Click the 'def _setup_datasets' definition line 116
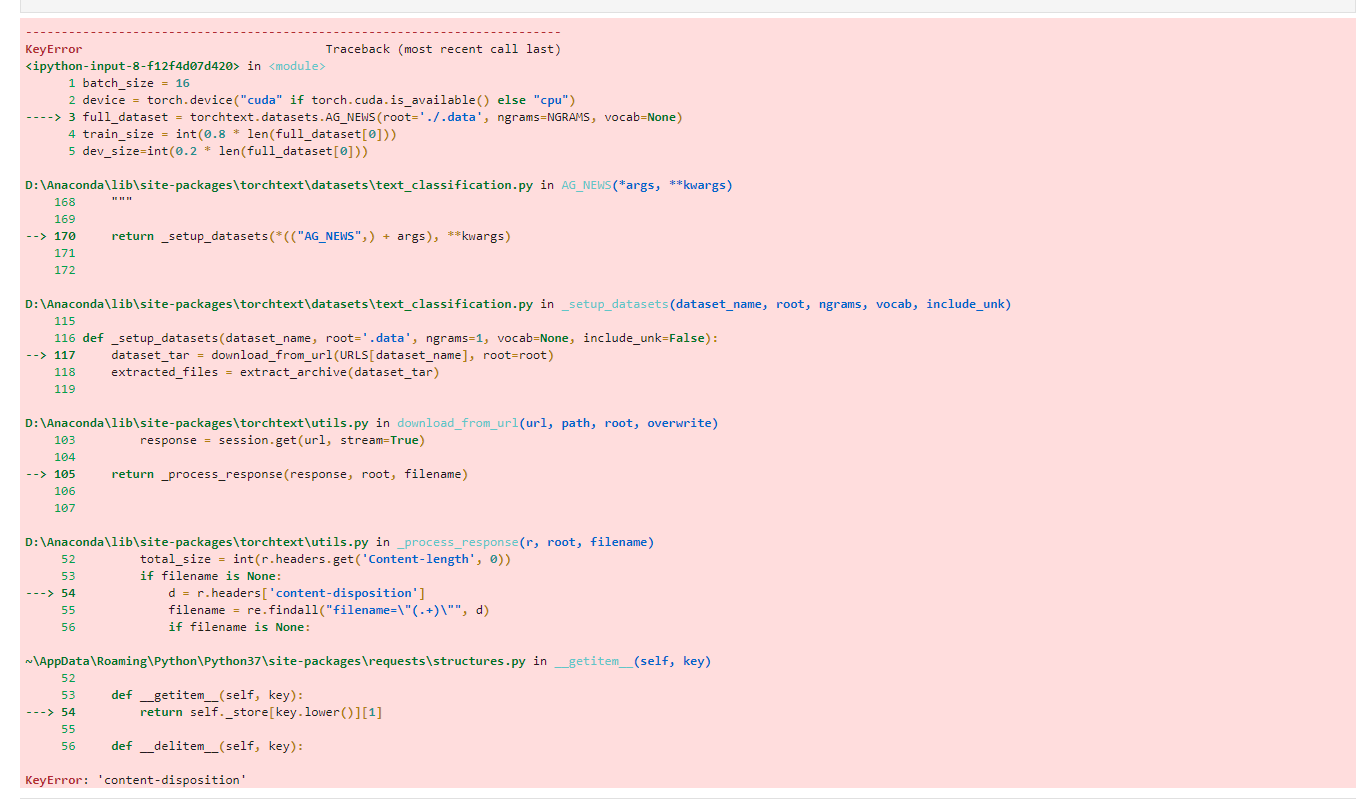 point(400,338)
